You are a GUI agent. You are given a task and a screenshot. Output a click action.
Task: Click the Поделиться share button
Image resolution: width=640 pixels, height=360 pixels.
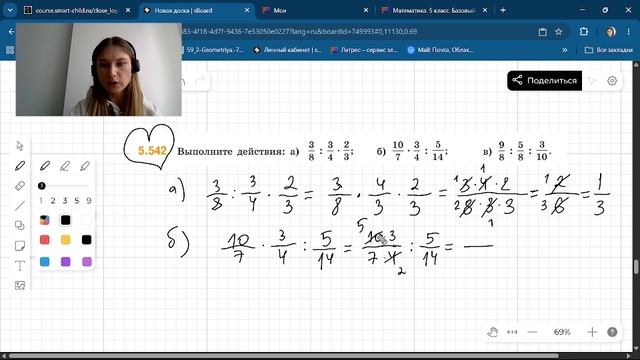[x=544, y=80]
